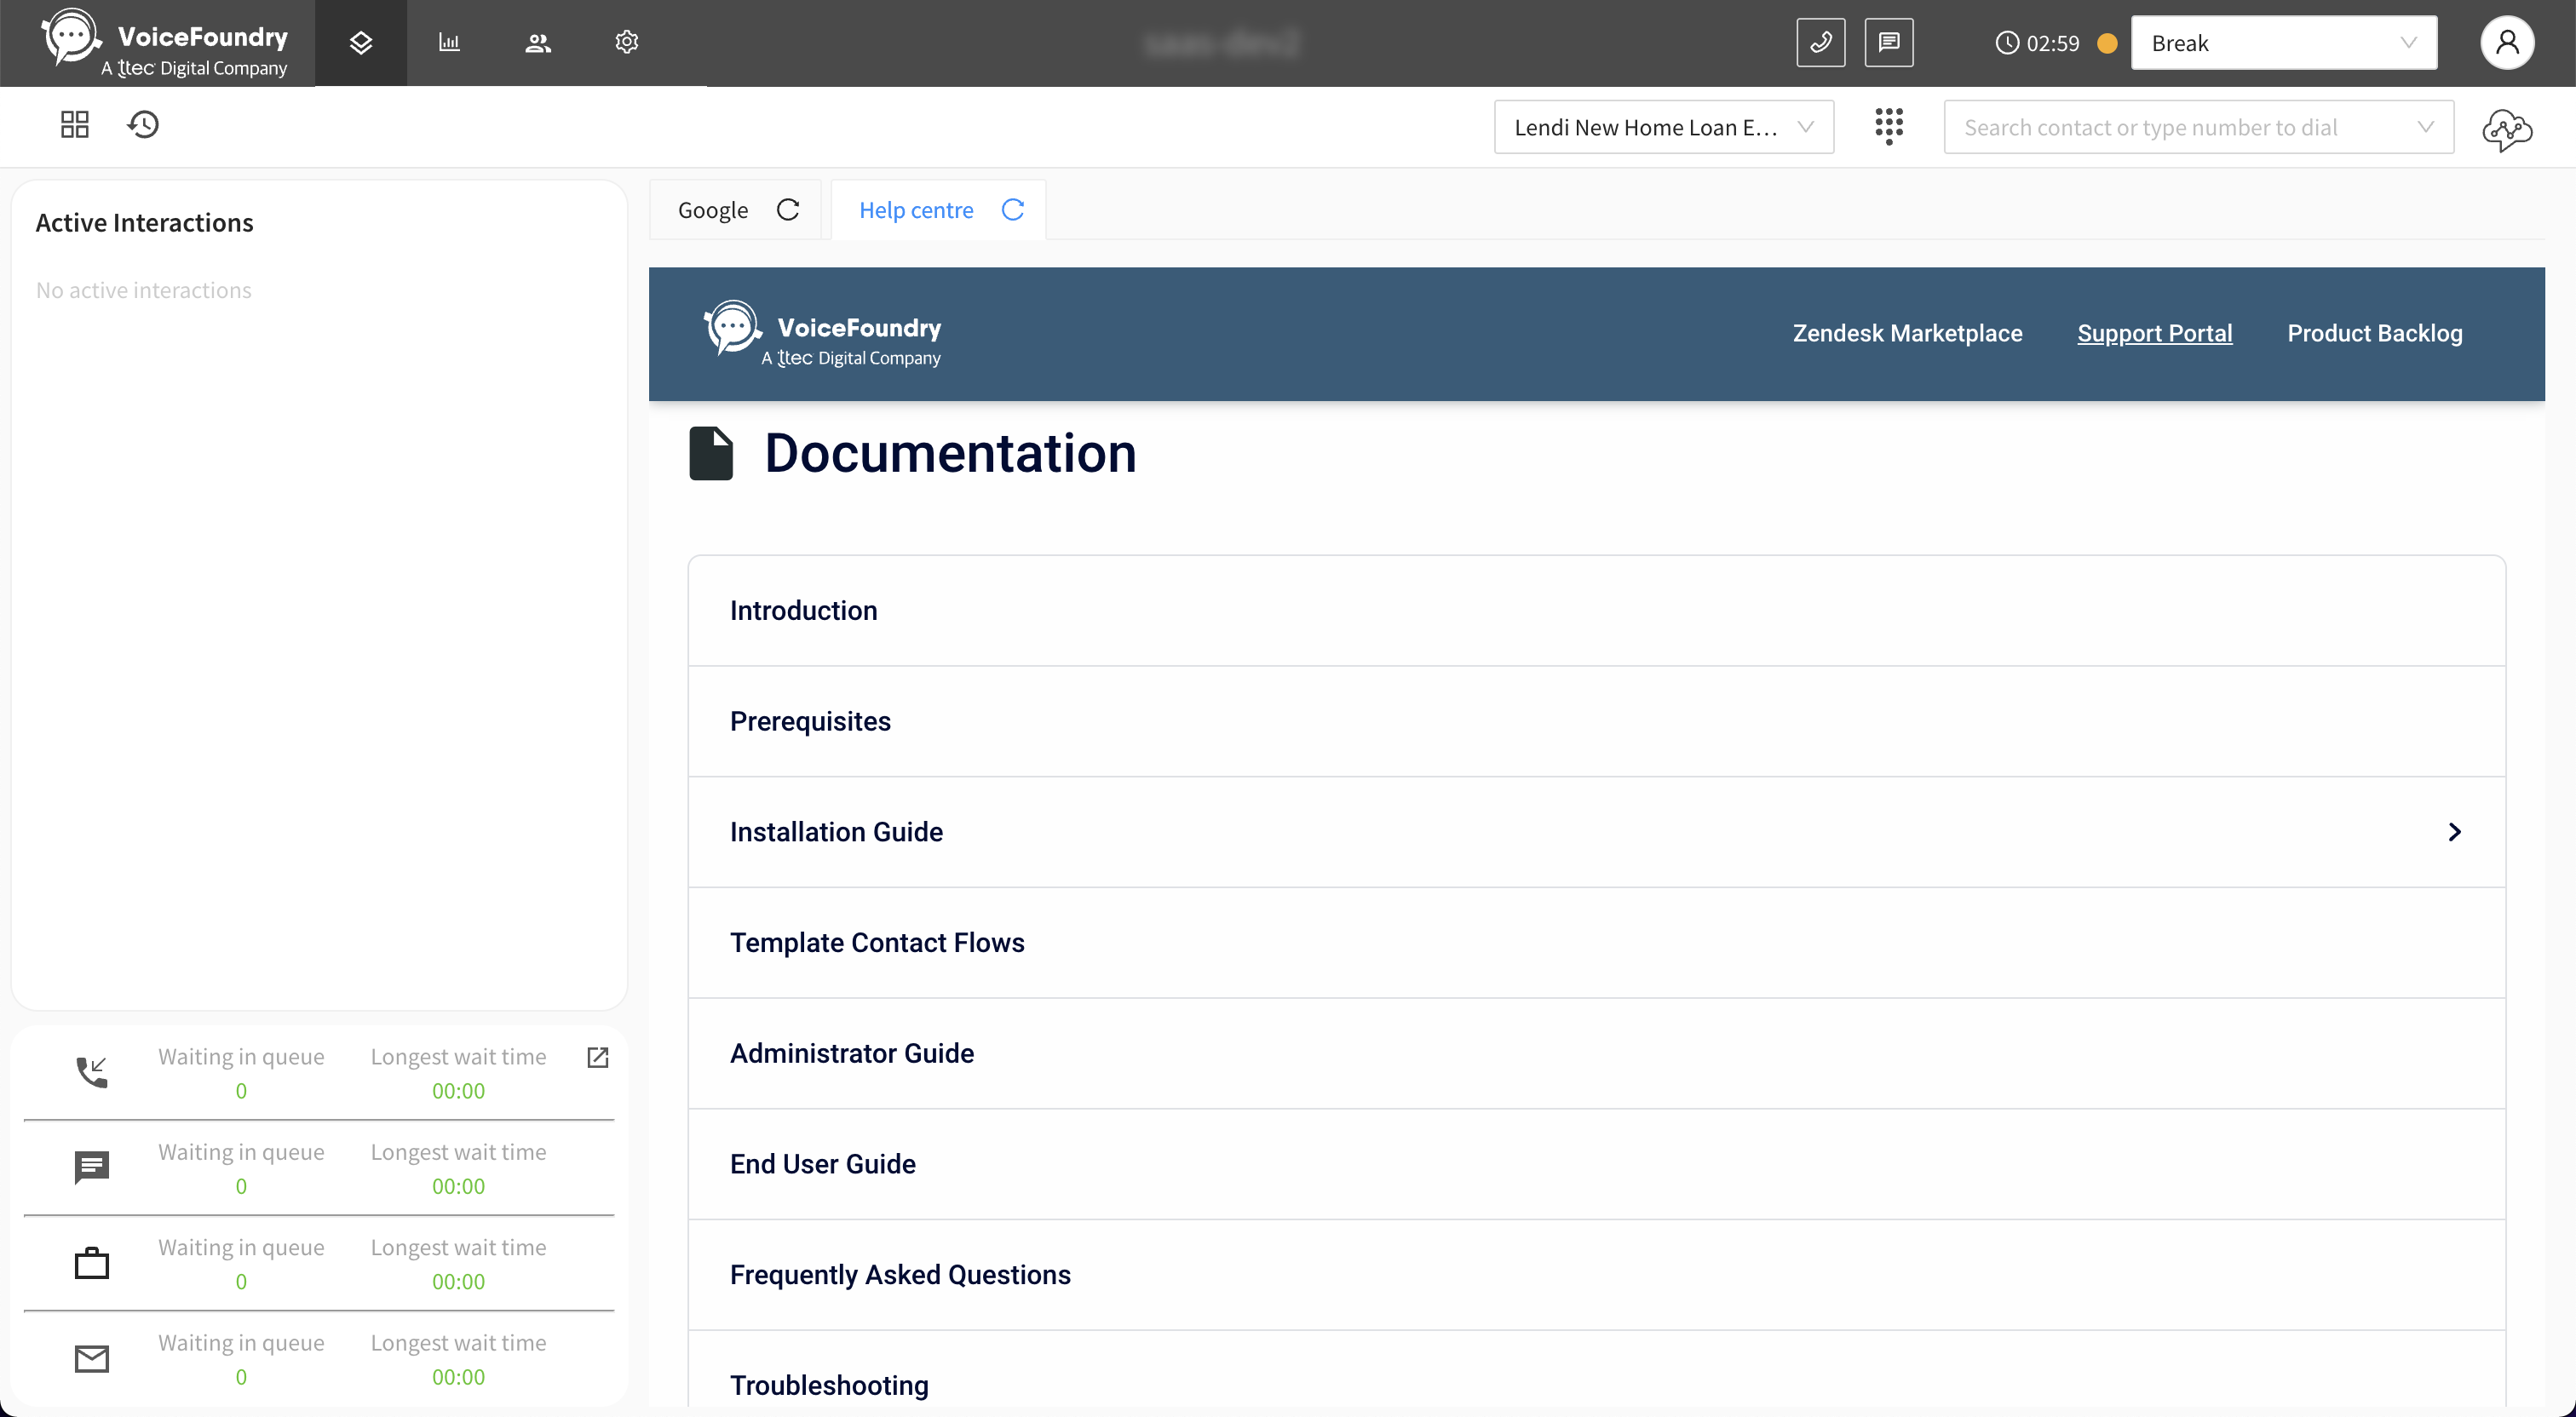Open the Break agent status dropdown
This screenshot has height=1417, width=2576.
2284,42
